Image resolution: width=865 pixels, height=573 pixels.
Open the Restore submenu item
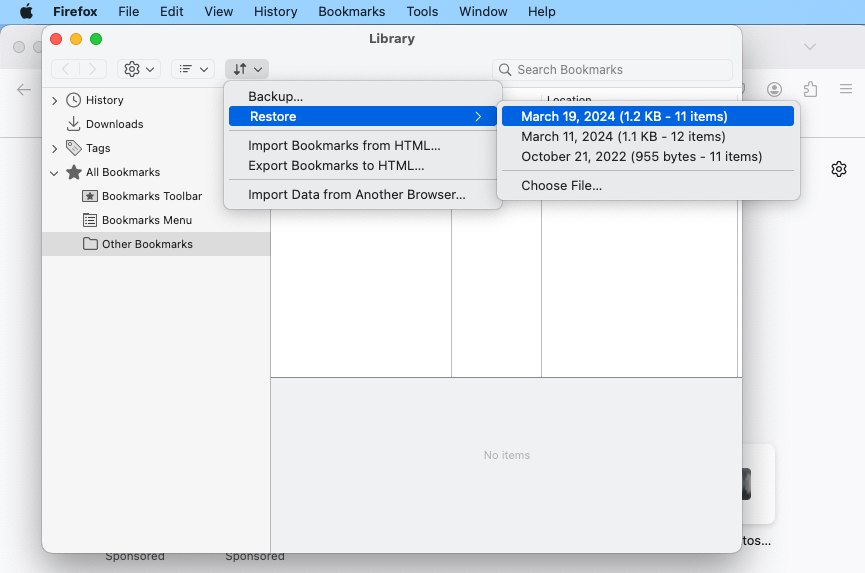click(363, 116)
